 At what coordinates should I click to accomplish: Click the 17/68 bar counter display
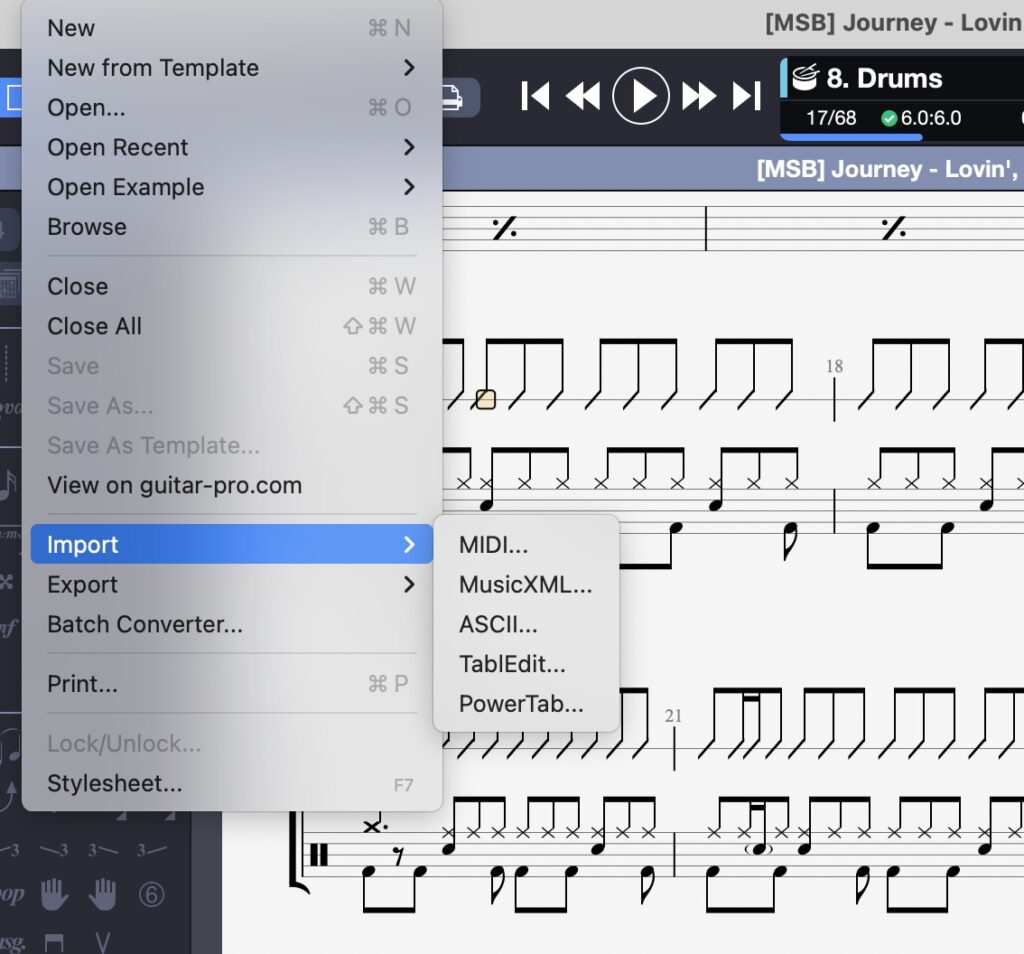pyautogui.click(x=831, y=117)
